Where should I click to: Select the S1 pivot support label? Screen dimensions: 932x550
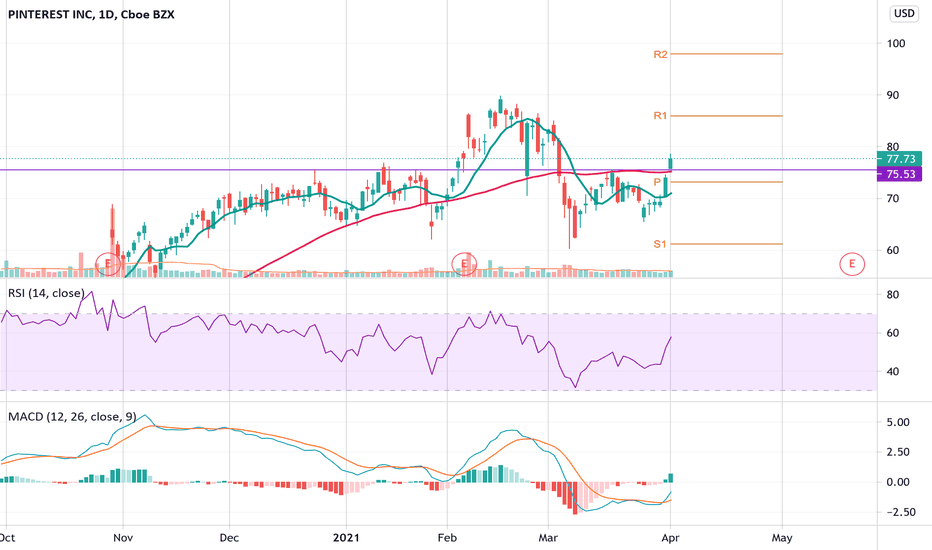[660, 244]
